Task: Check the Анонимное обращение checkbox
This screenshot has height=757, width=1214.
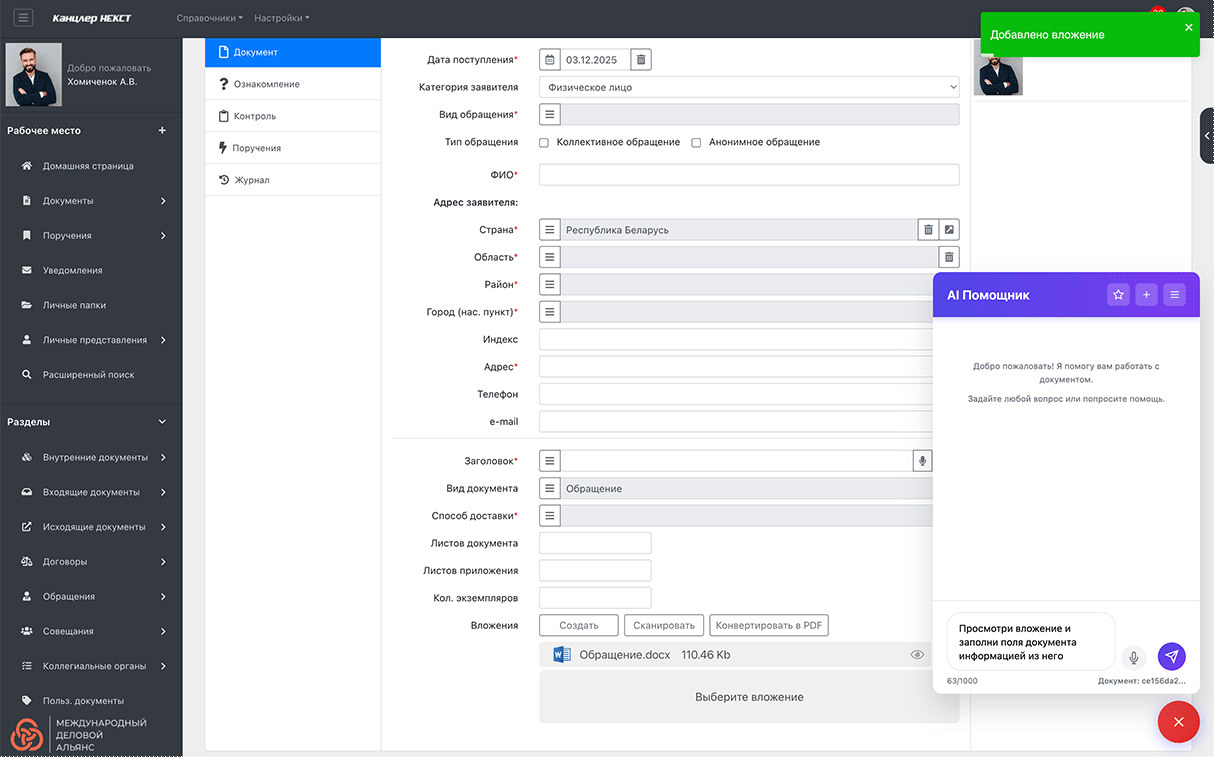Action: click(x=696, y=143)
